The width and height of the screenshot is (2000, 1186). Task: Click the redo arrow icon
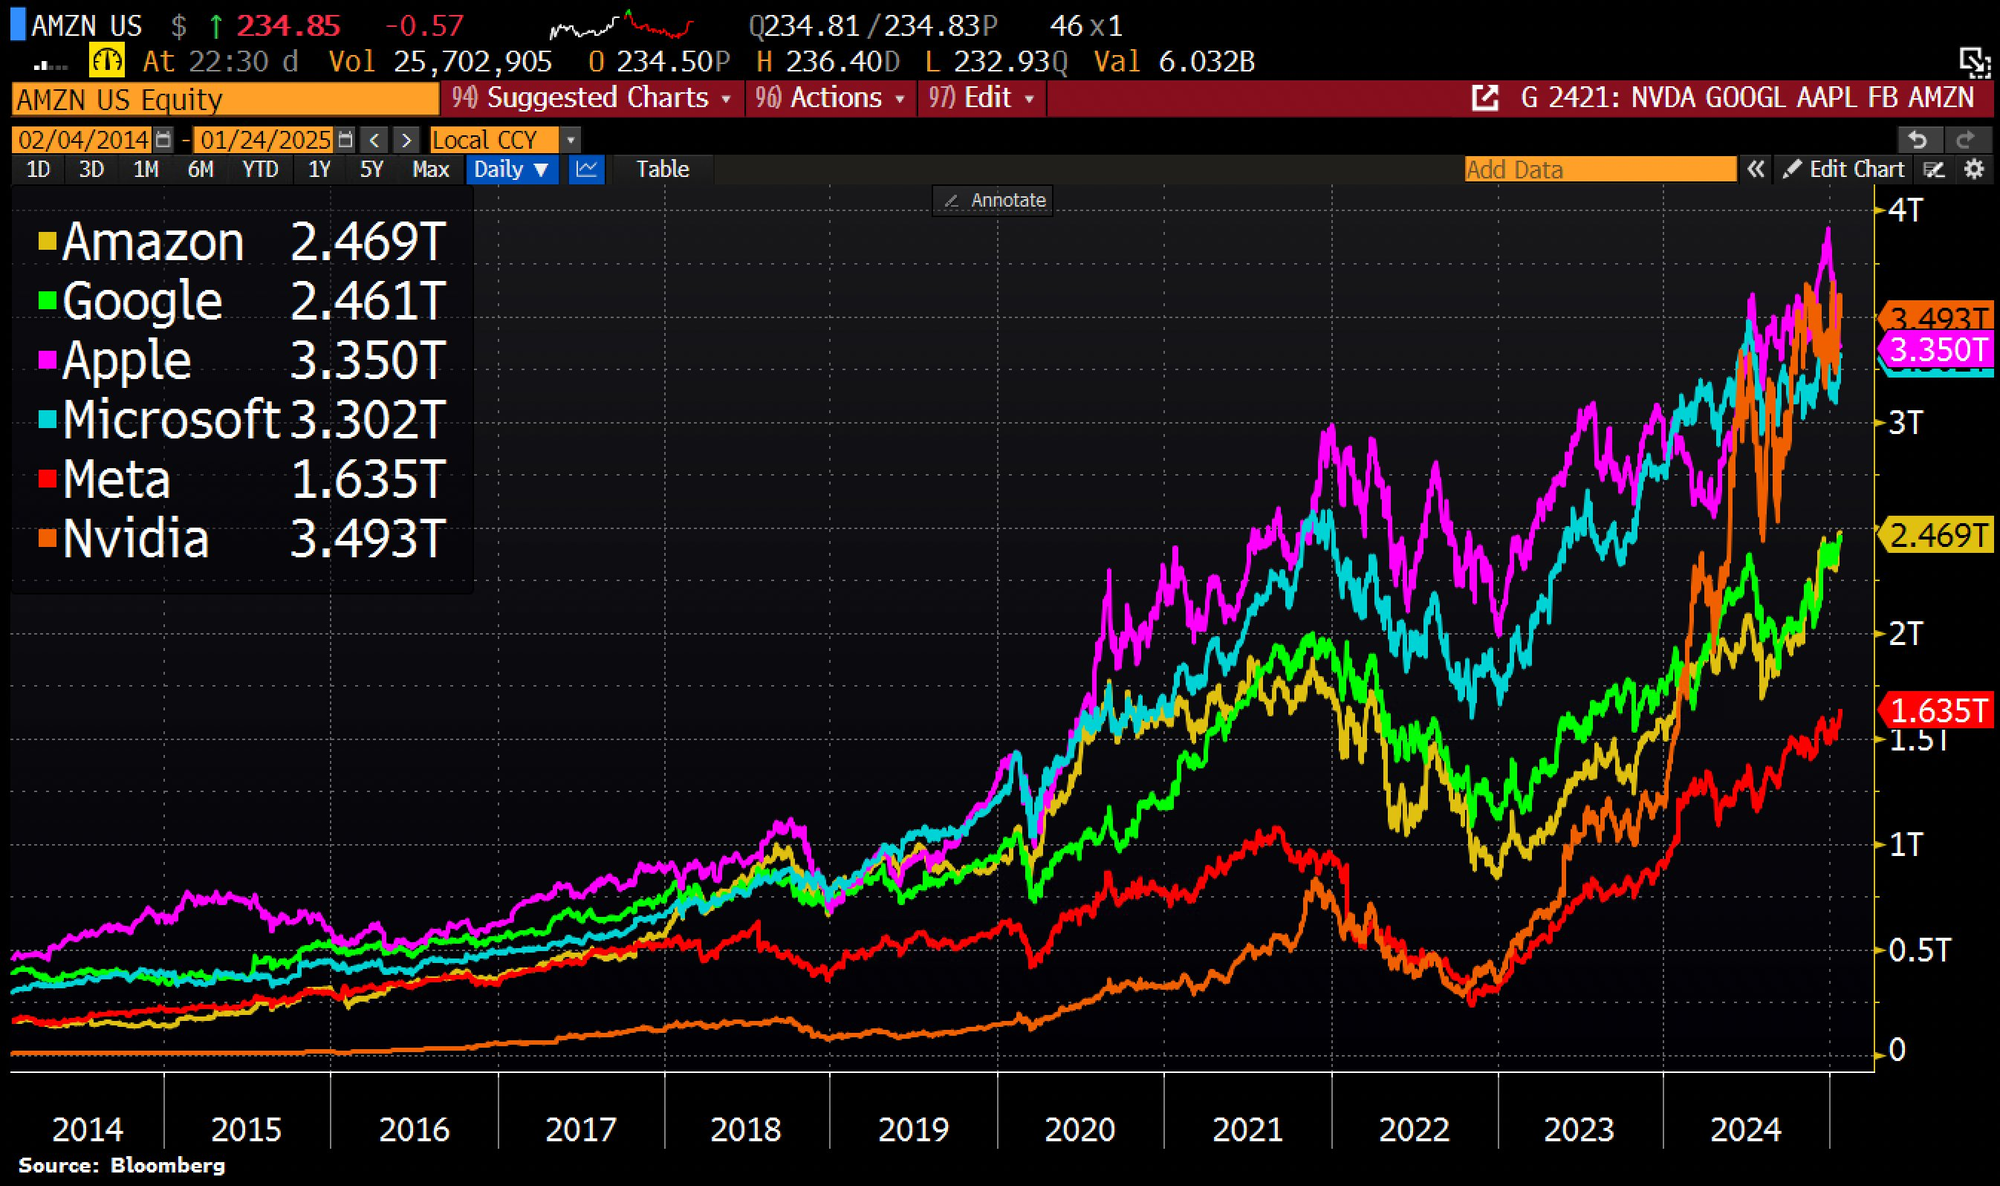click(1965, 139)
